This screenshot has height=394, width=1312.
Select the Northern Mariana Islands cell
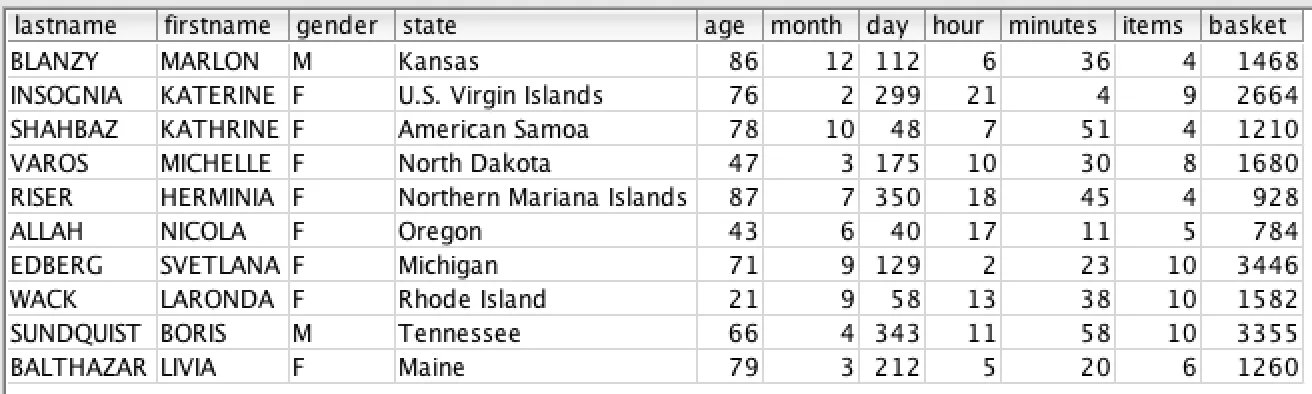click(545, 198)
